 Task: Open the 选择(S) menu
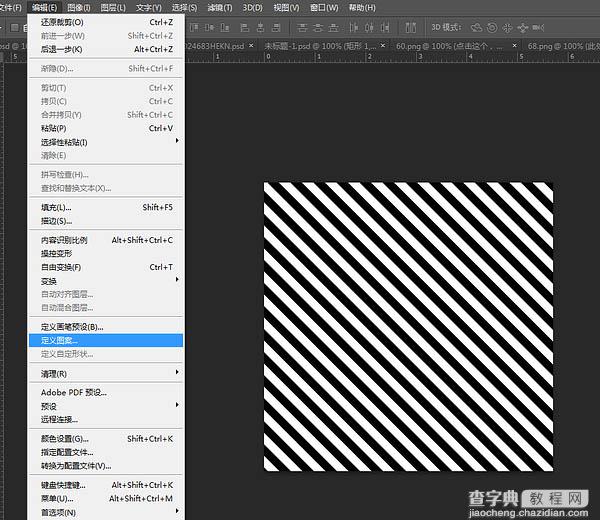[184, 7]
